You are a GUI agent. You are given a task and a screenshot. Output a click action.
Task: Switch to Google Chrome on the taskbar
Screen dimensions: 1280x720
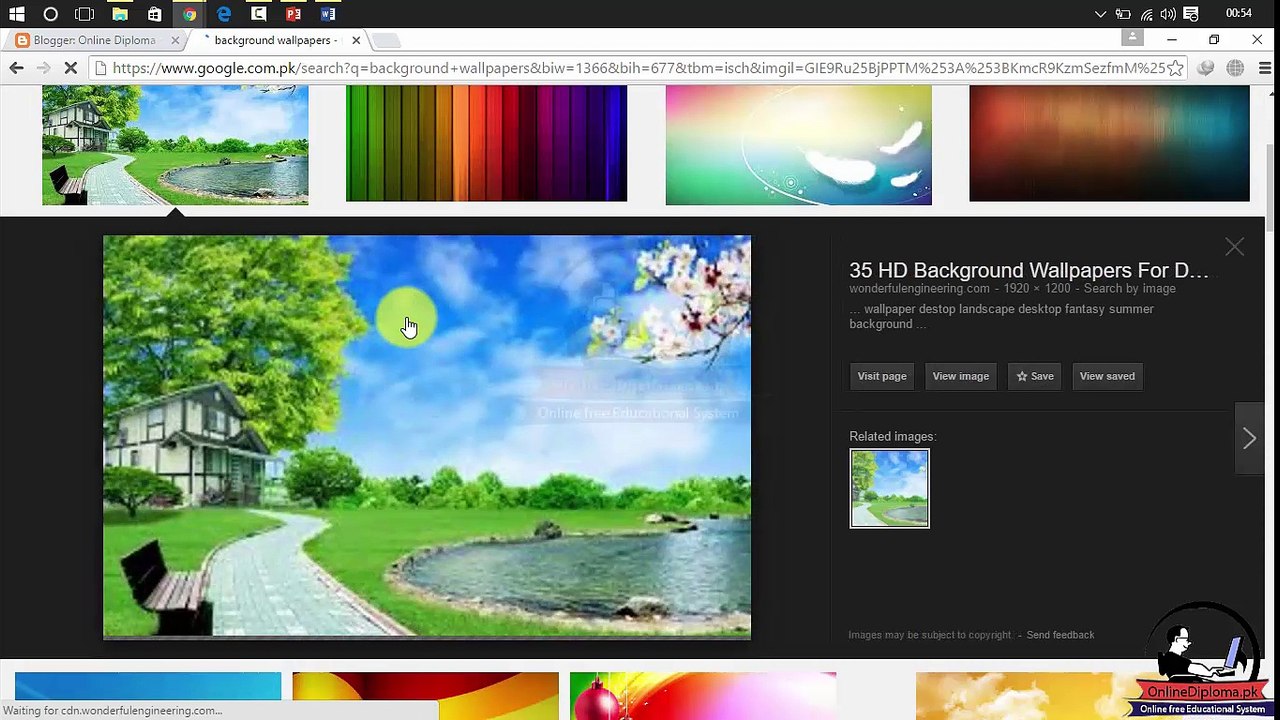click(x=189, y=14)
